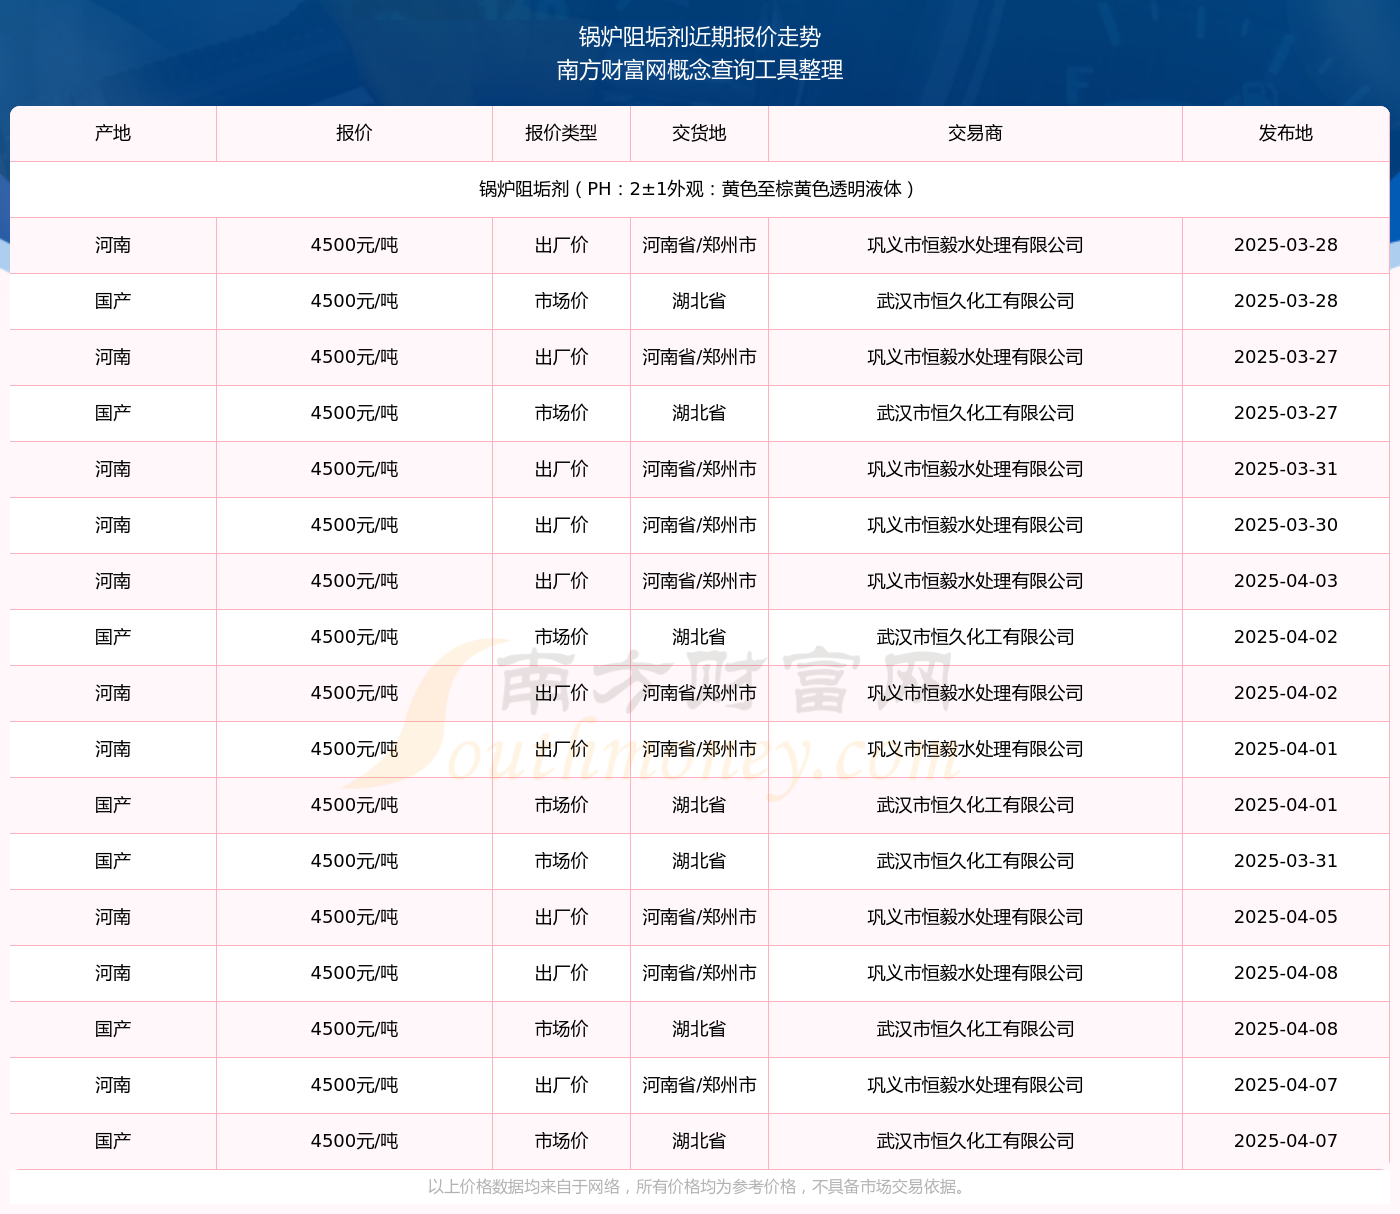This screenshot has width=1400, height=1214.
Task: Click date 2025-03-27 in the 国产 row
Action: click(1286, 413)
